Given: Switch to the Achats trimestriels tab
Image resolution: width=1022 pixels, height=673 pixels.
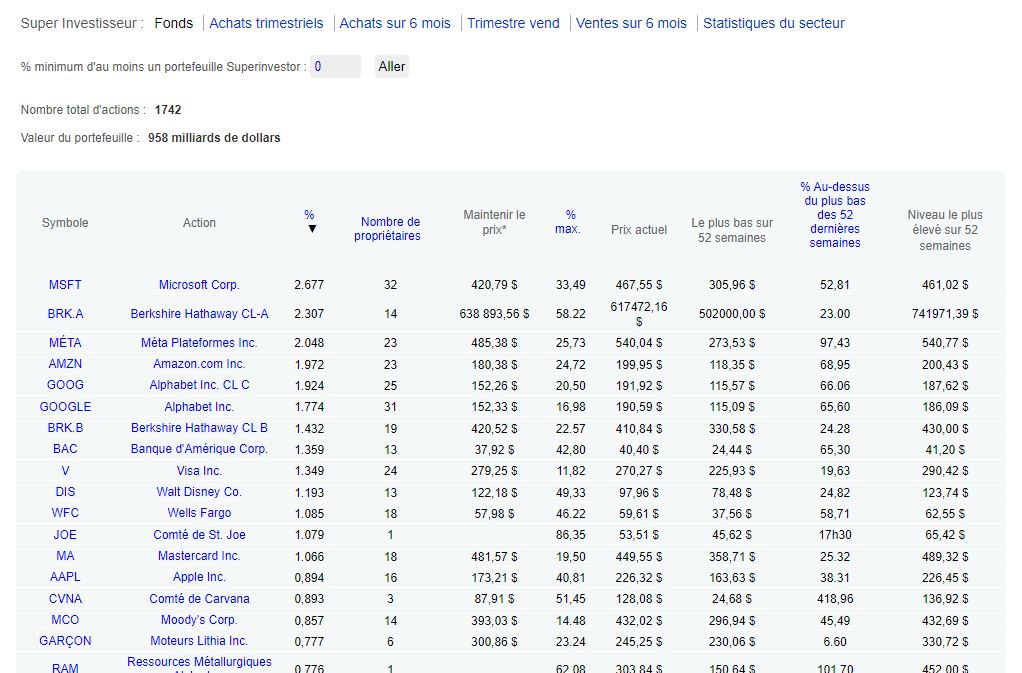Looking at the screenshot, I should click(x=266, y=22).
